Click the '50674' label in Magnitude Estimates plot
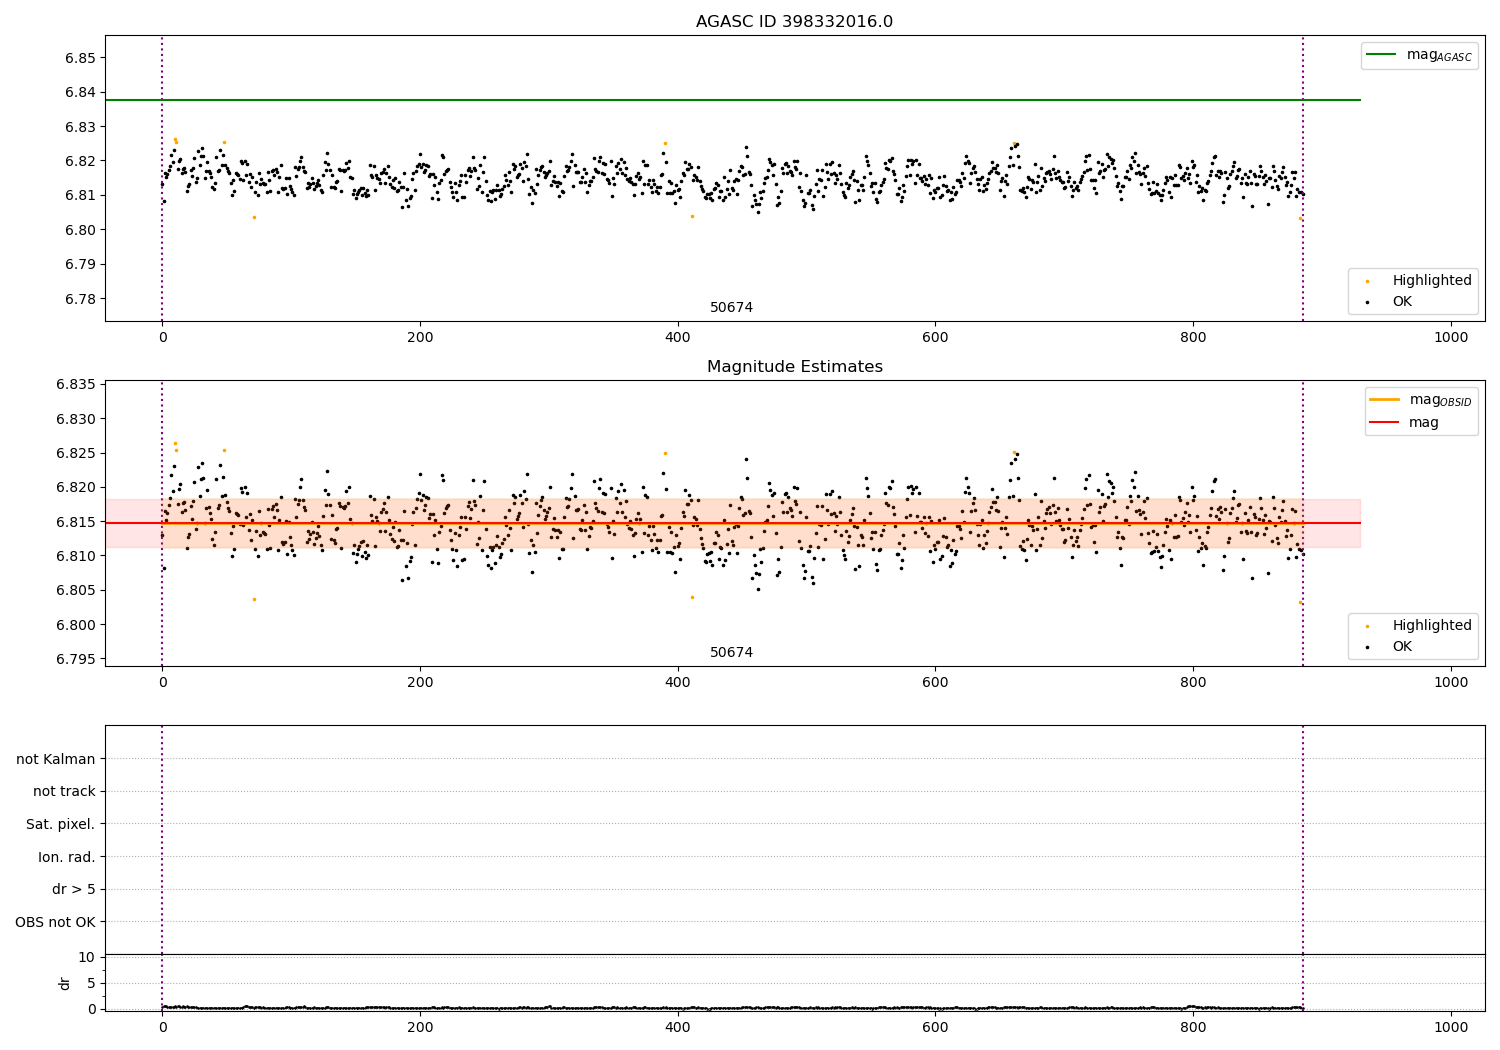The width and height of the screenshot is (1500, 1050). 731,653
